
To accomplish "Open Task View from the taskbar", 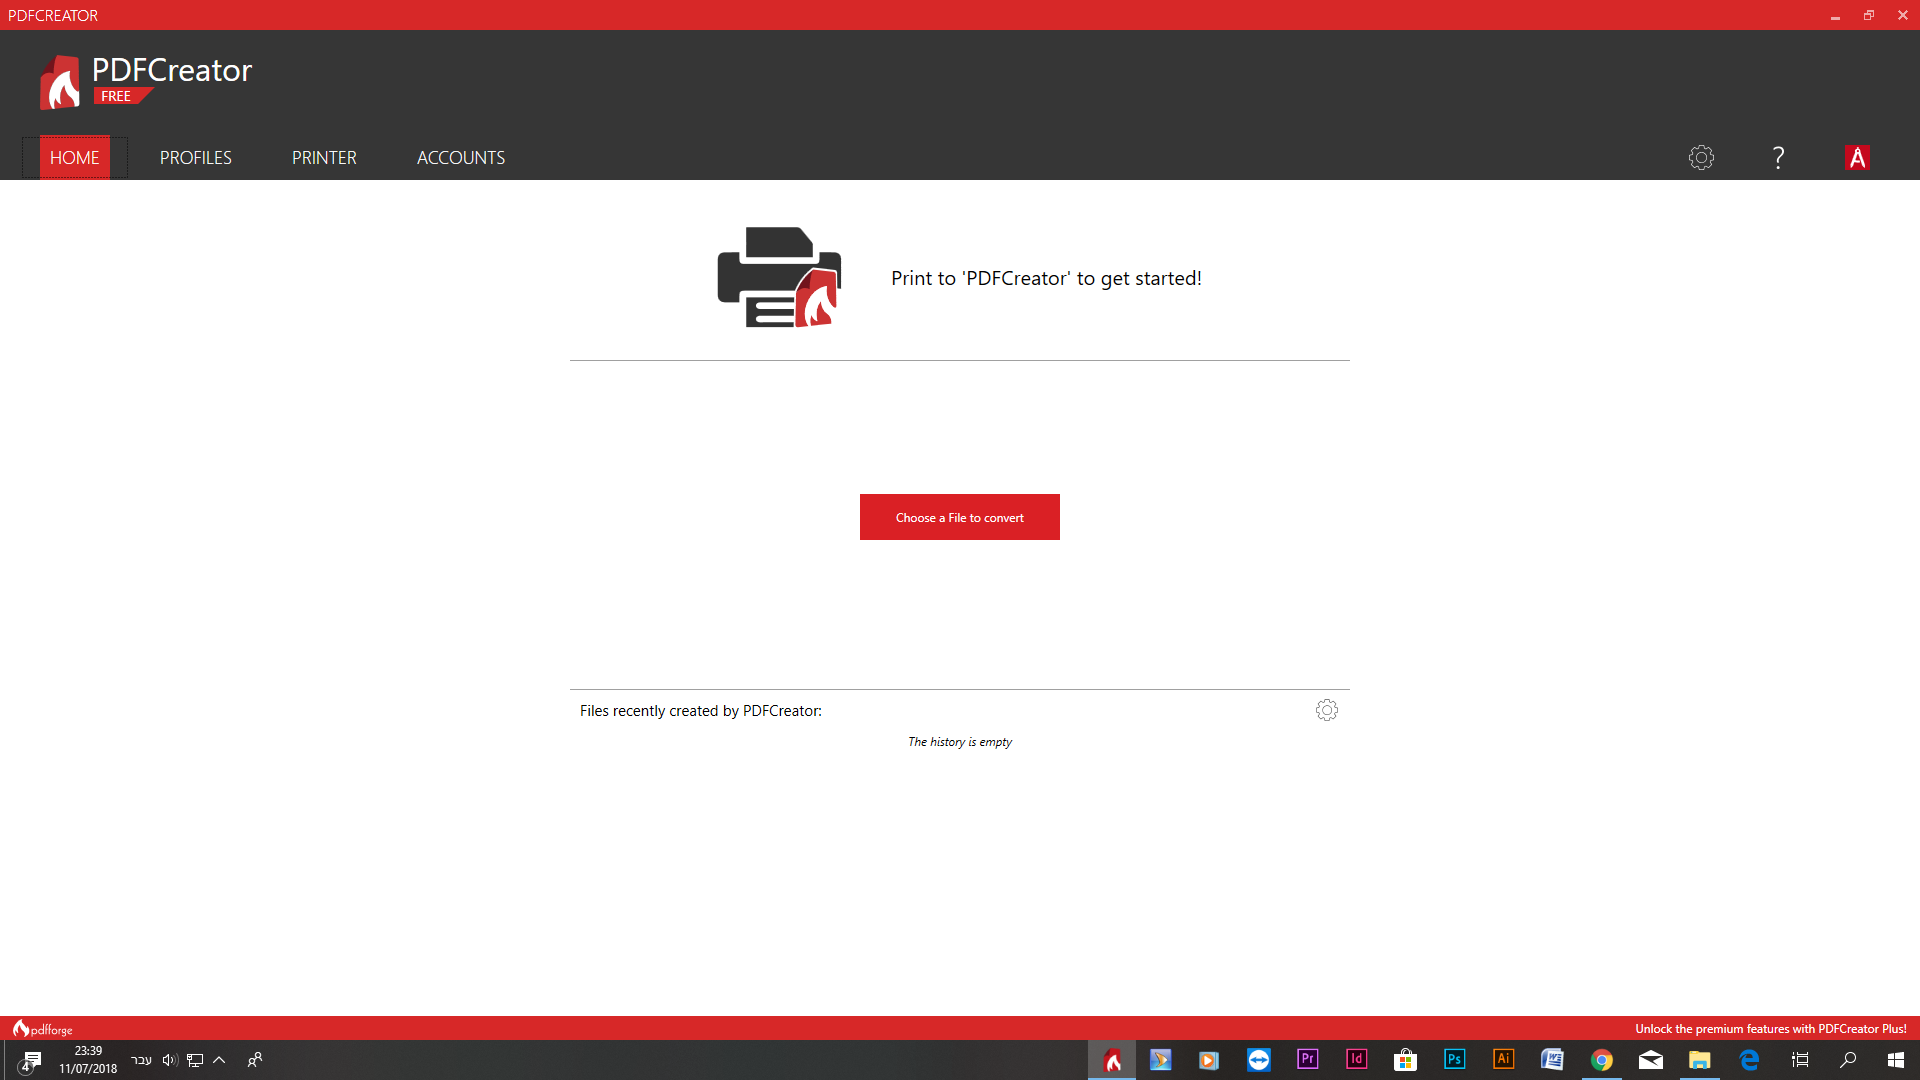I will click(1800, 1060).
